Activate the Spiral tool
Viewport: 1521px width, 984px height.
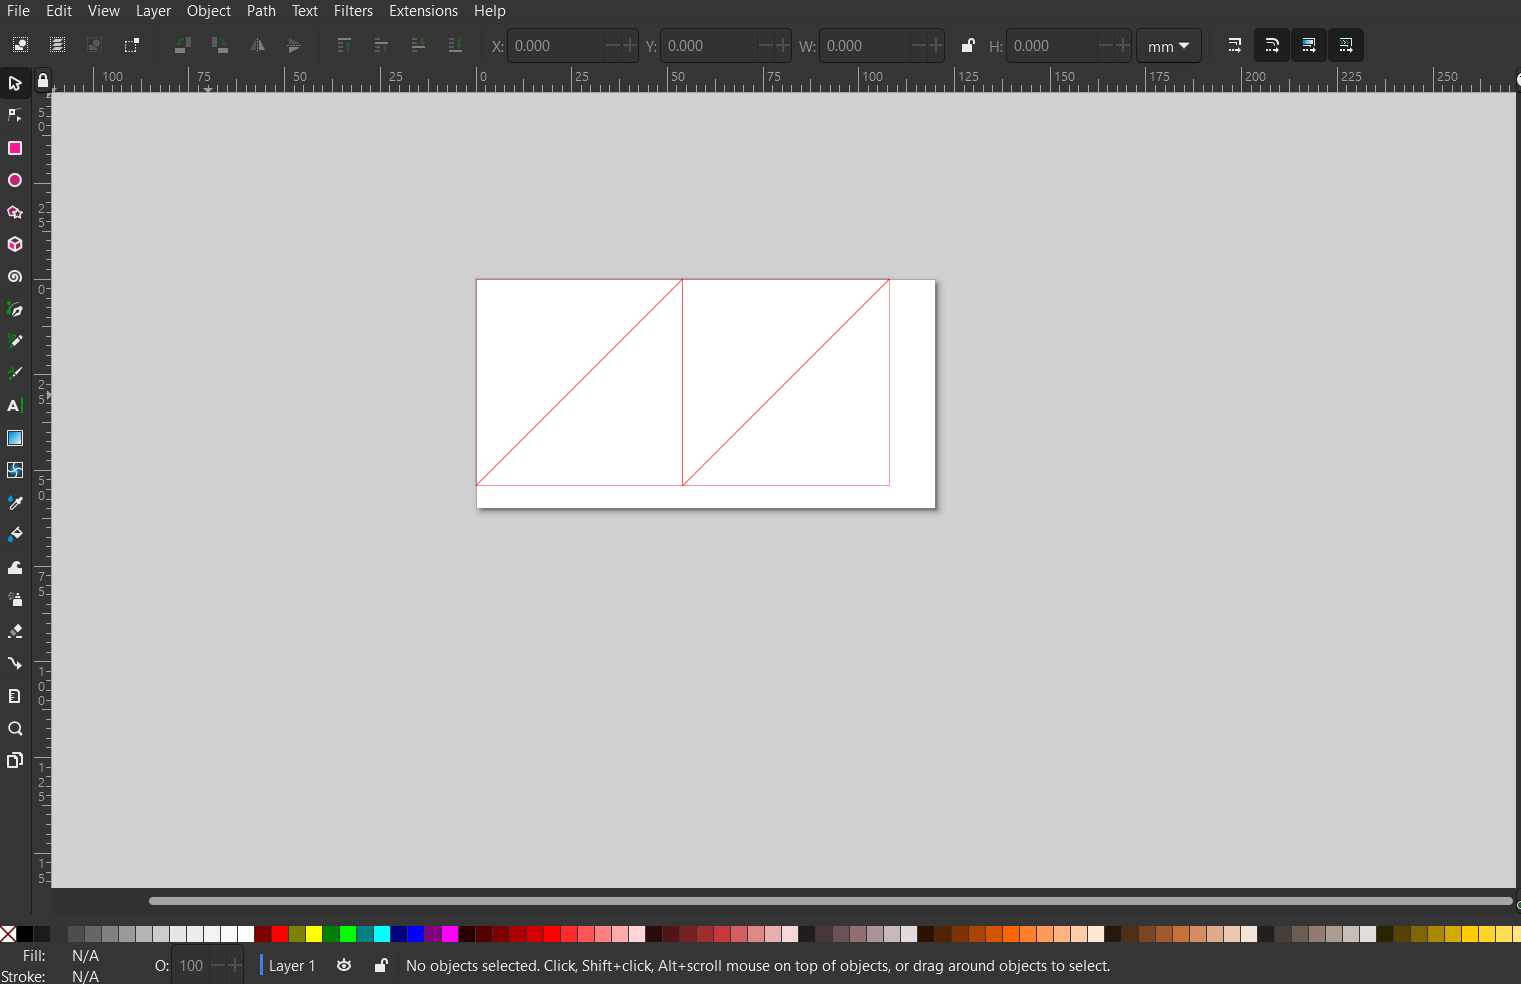15,276
